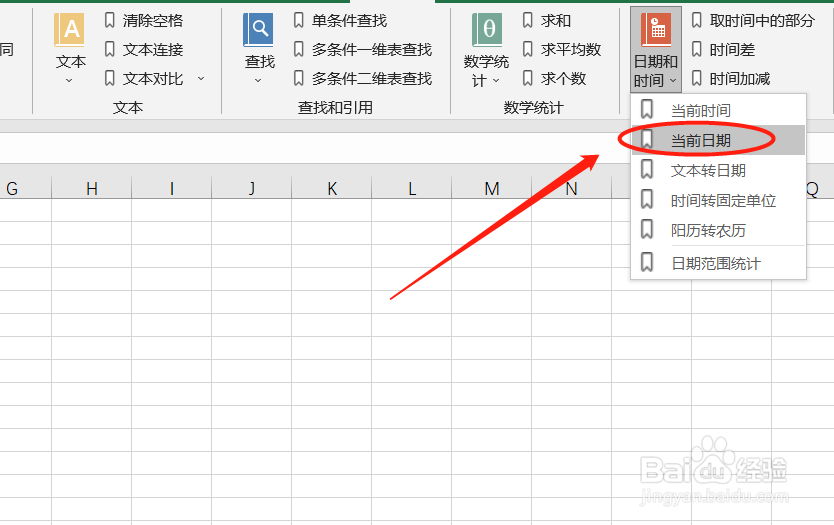This screenshot has width=834, height=525.
Task: Choose 阳历转农历 menu entry
Action: [x=718, y=230]
